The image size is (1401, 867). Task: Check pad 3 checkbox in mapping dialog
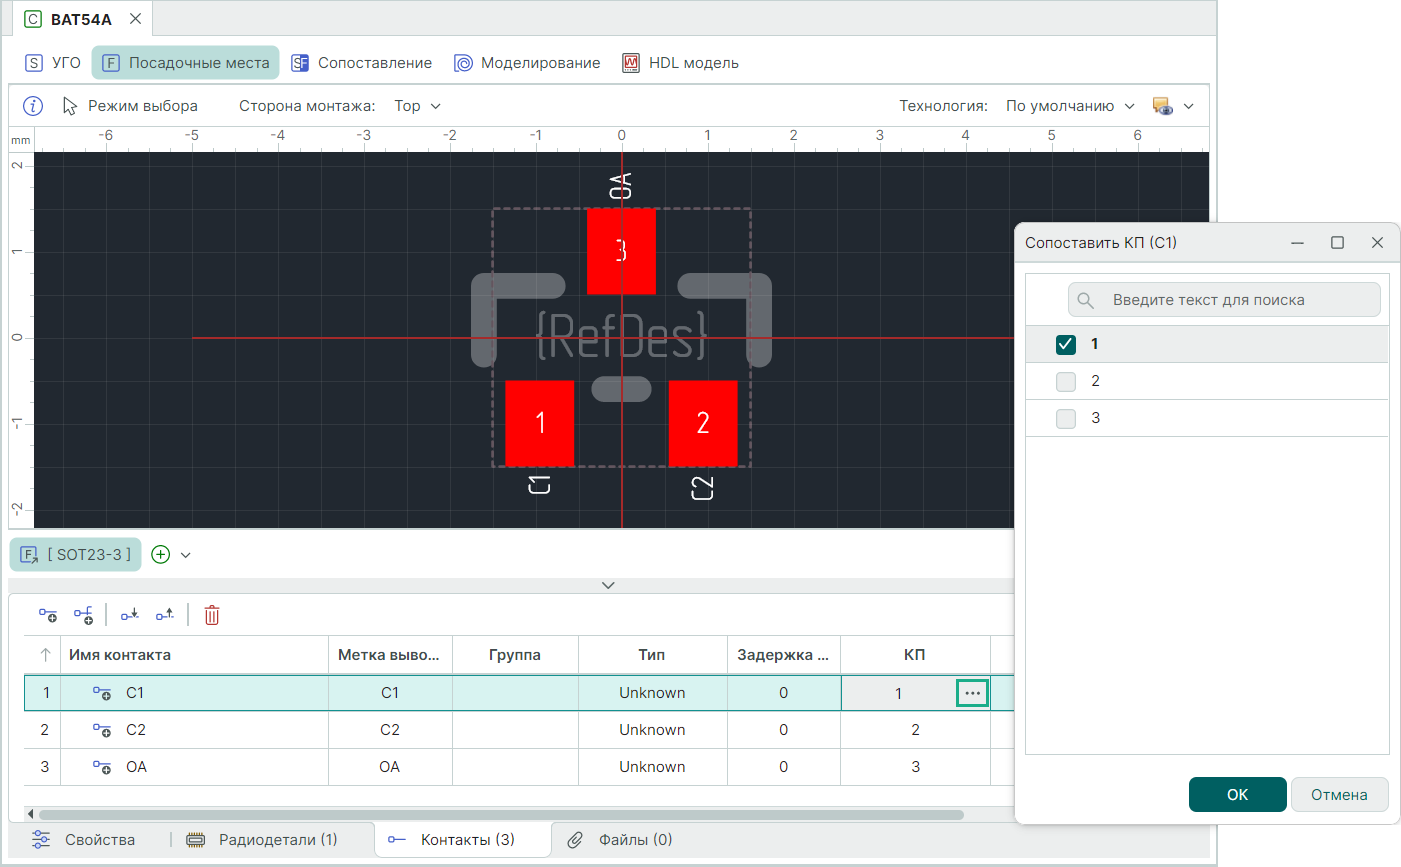[1066, 418]
